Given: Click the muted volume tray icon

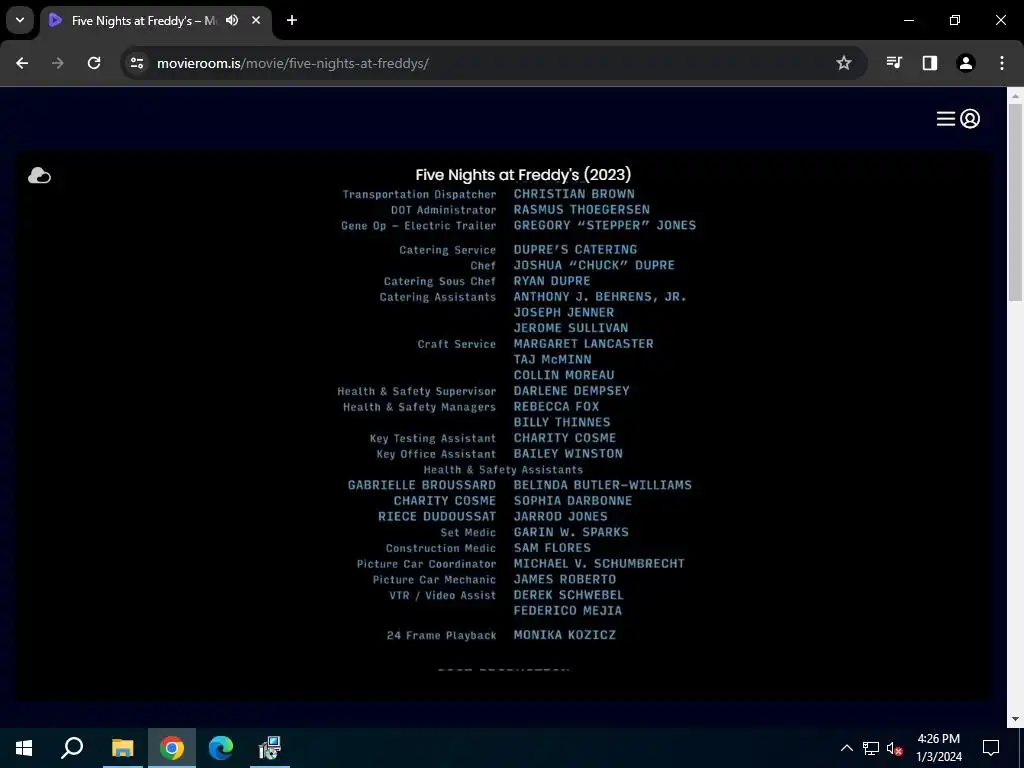Looking at the screenshot, I should (894, 748).
